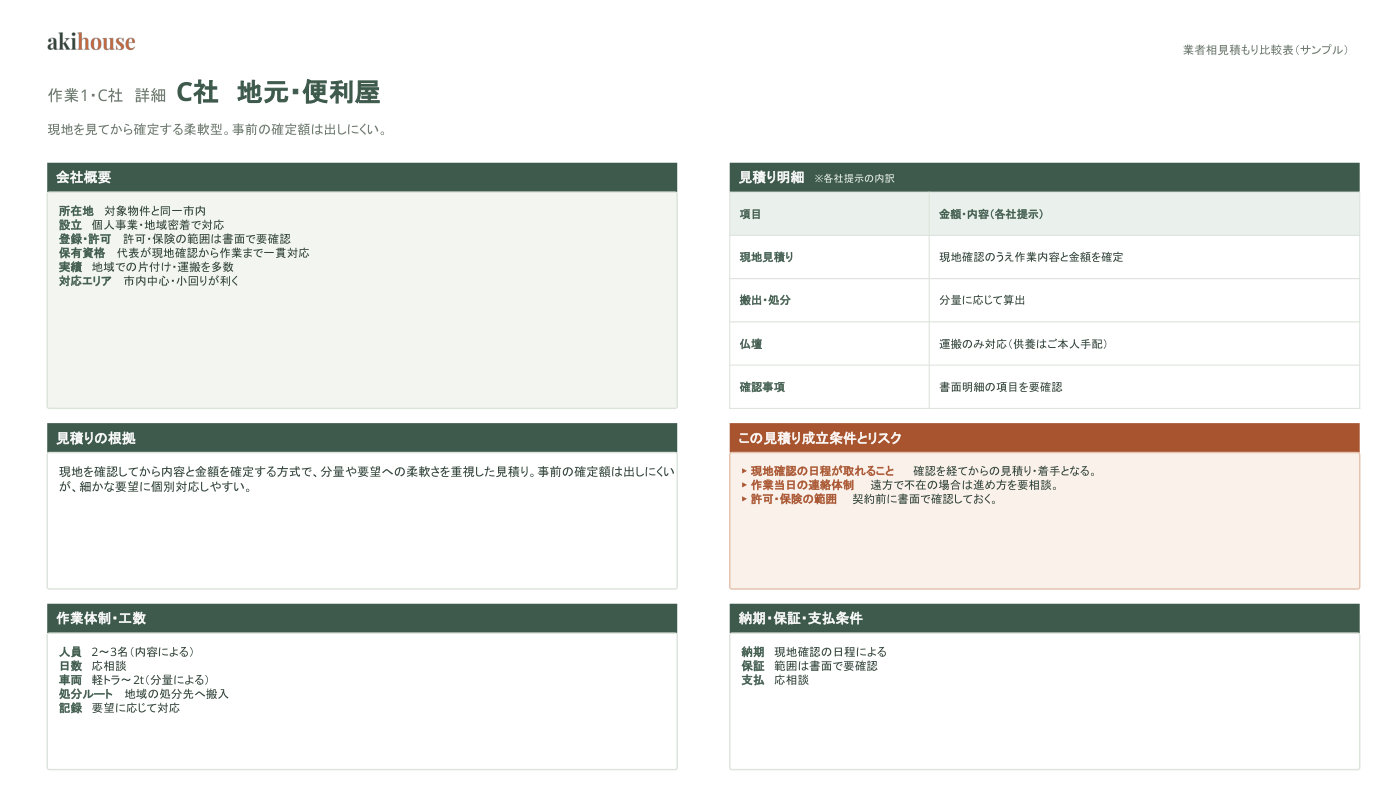Click the 業者相見積もり比較表(サンプル) header text
This screenshot has height=788, width=1400.
tap(1266, 49)
